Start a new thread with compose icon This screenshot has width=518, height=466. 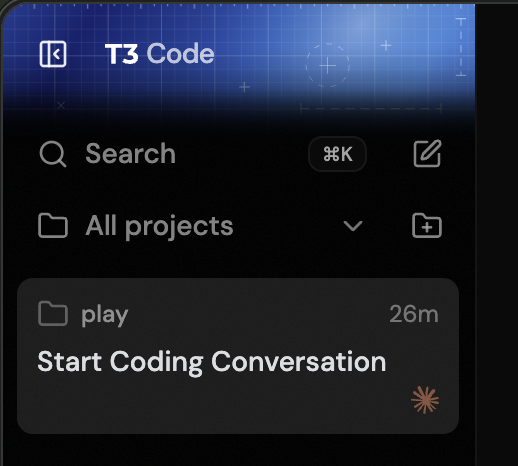pyautogui.click(x=427, y=153)
